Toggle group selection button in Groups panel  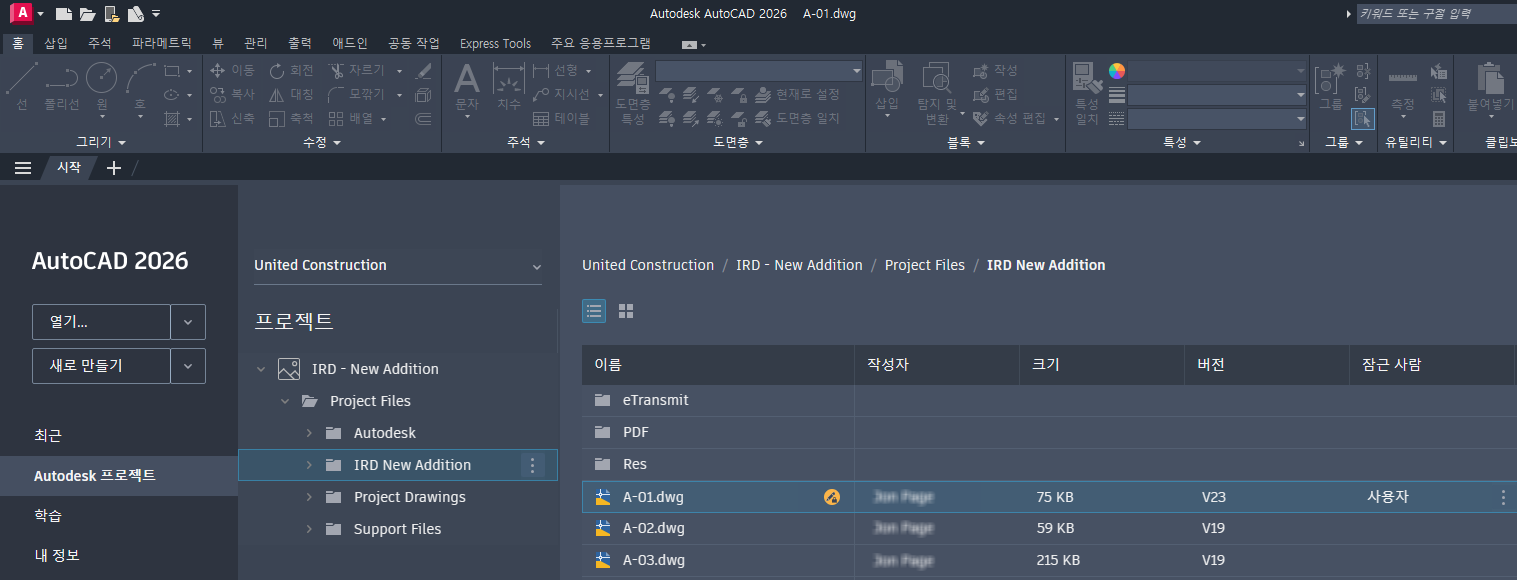[1362, 119]
